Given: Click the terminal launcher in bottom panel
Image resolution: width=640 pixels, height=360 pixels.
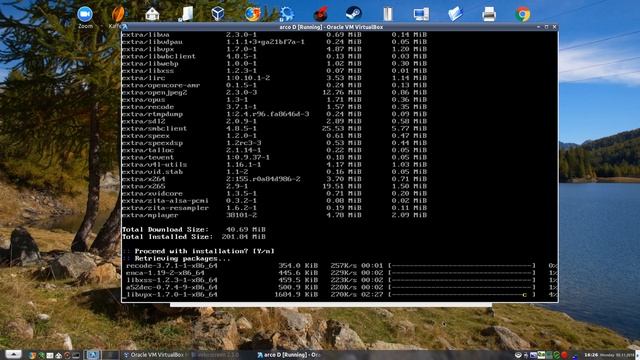Looking at the screenshot, I should pos(76,356).
